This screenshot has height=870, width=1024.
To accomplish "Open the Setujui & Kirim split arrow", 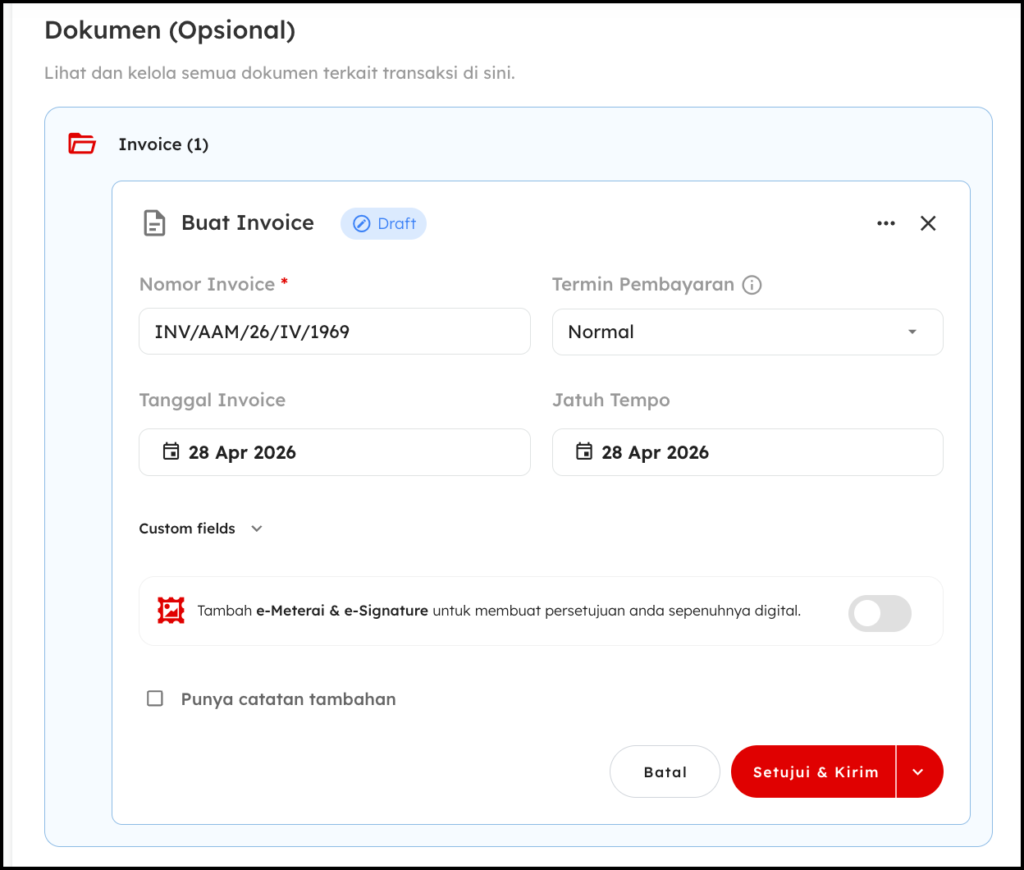I will 919,772.
